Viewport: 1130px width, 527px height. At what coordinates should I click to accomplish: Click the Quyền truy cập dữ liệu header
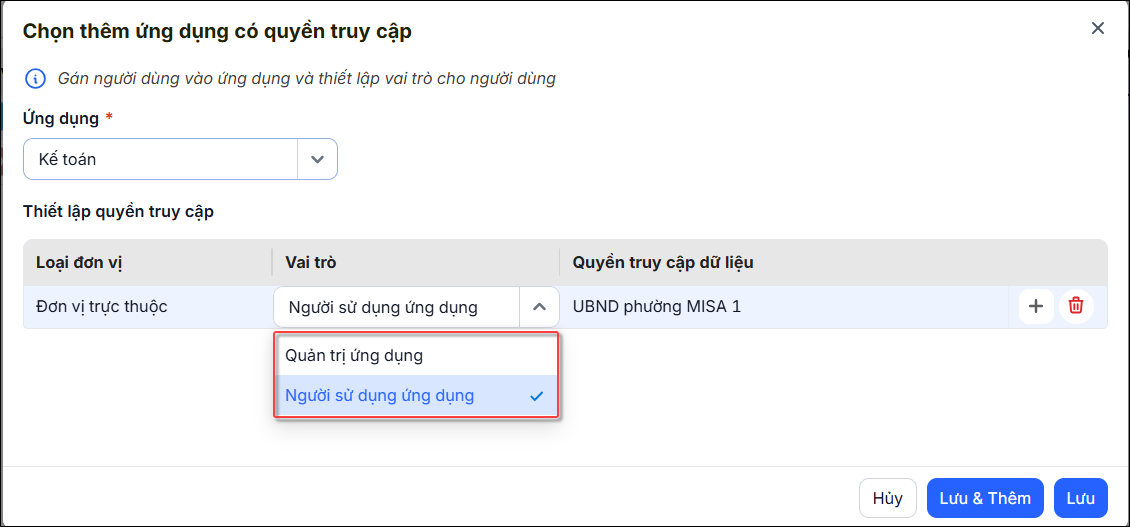point(663,262)
